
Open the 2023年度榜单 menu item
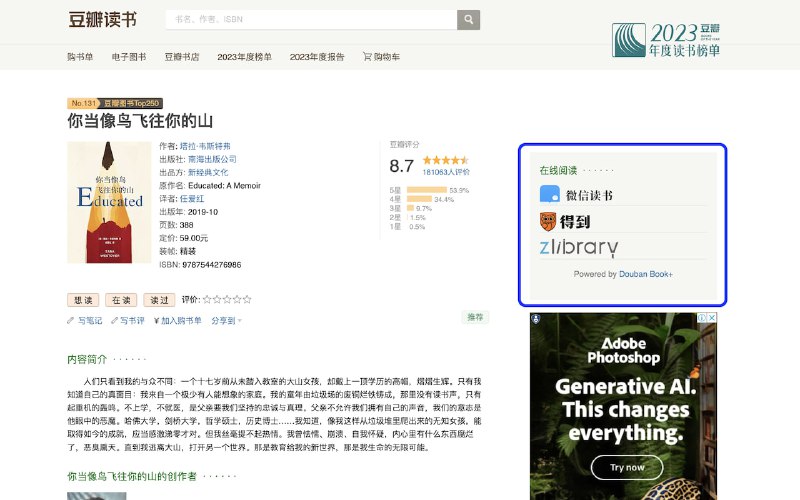coord(244,57)
